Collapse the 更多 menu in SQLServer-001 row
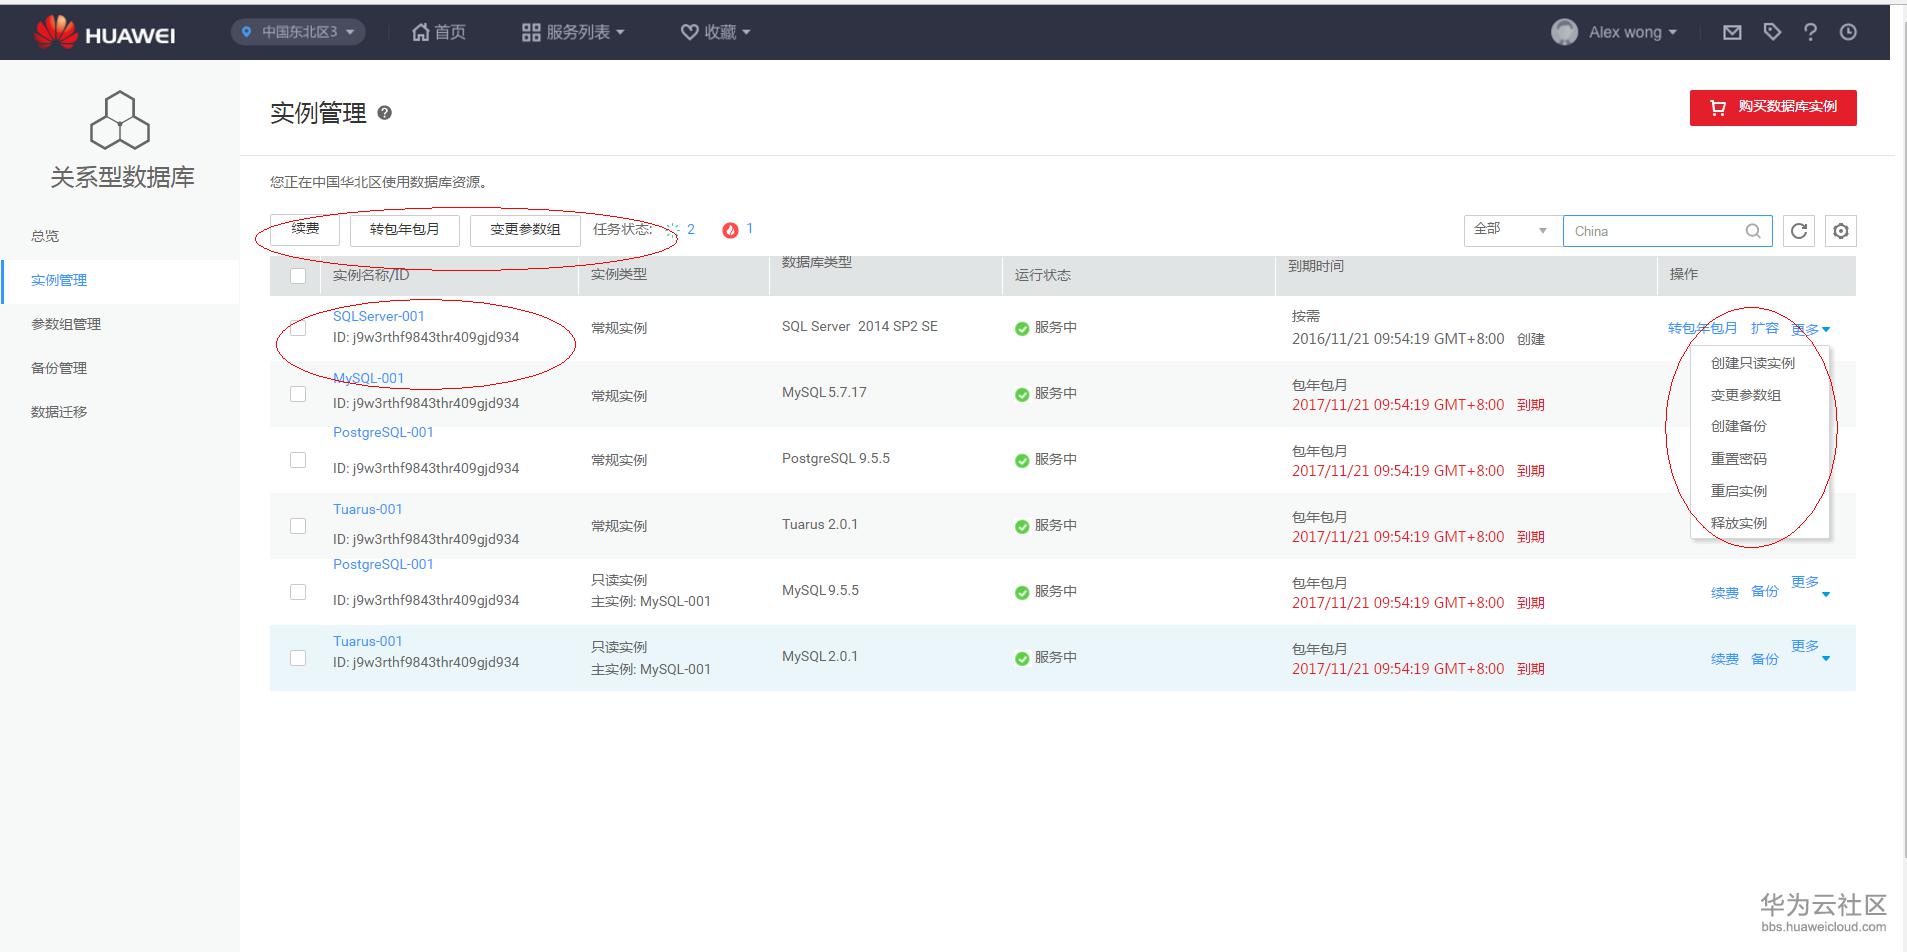 click(x=1811, y=329)
